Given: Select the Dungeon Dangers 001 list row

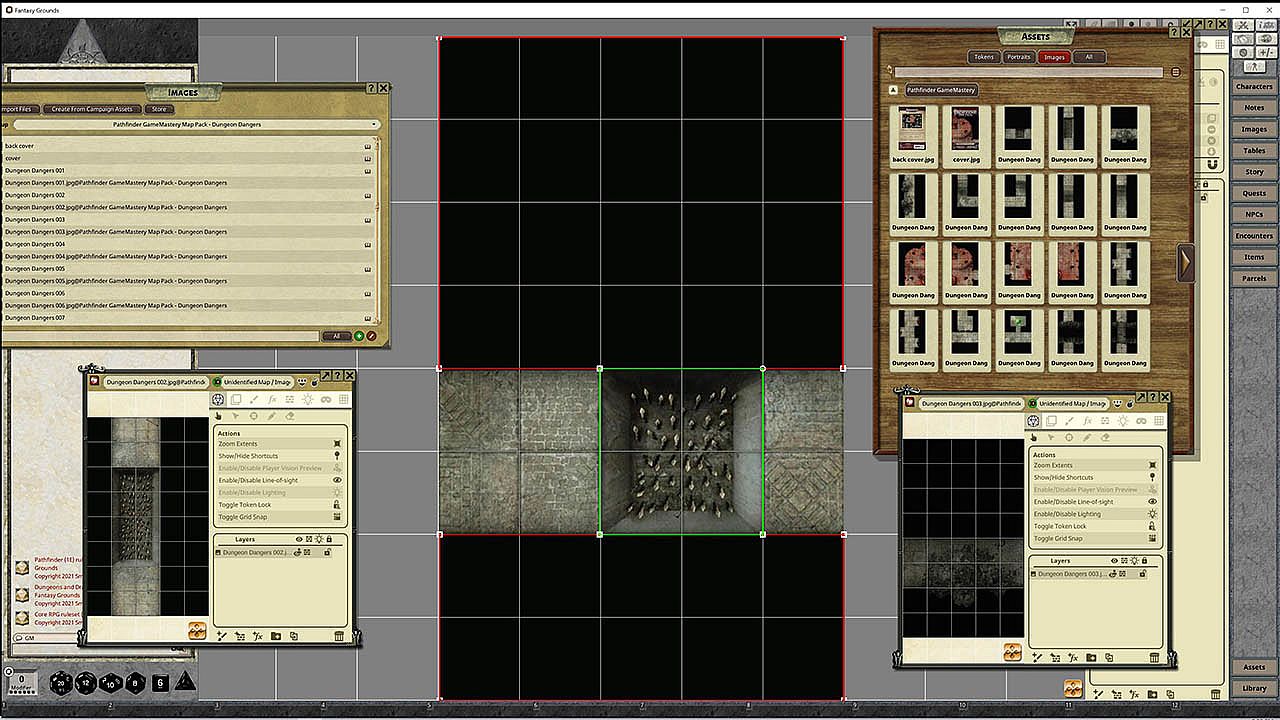Looking at the screenshot, I should click(x=189, y=171).
